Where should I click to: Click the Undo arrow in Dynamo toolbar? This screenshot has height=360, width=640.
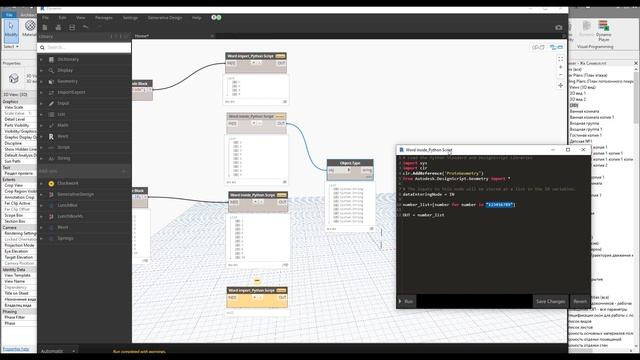click(85, 27)
